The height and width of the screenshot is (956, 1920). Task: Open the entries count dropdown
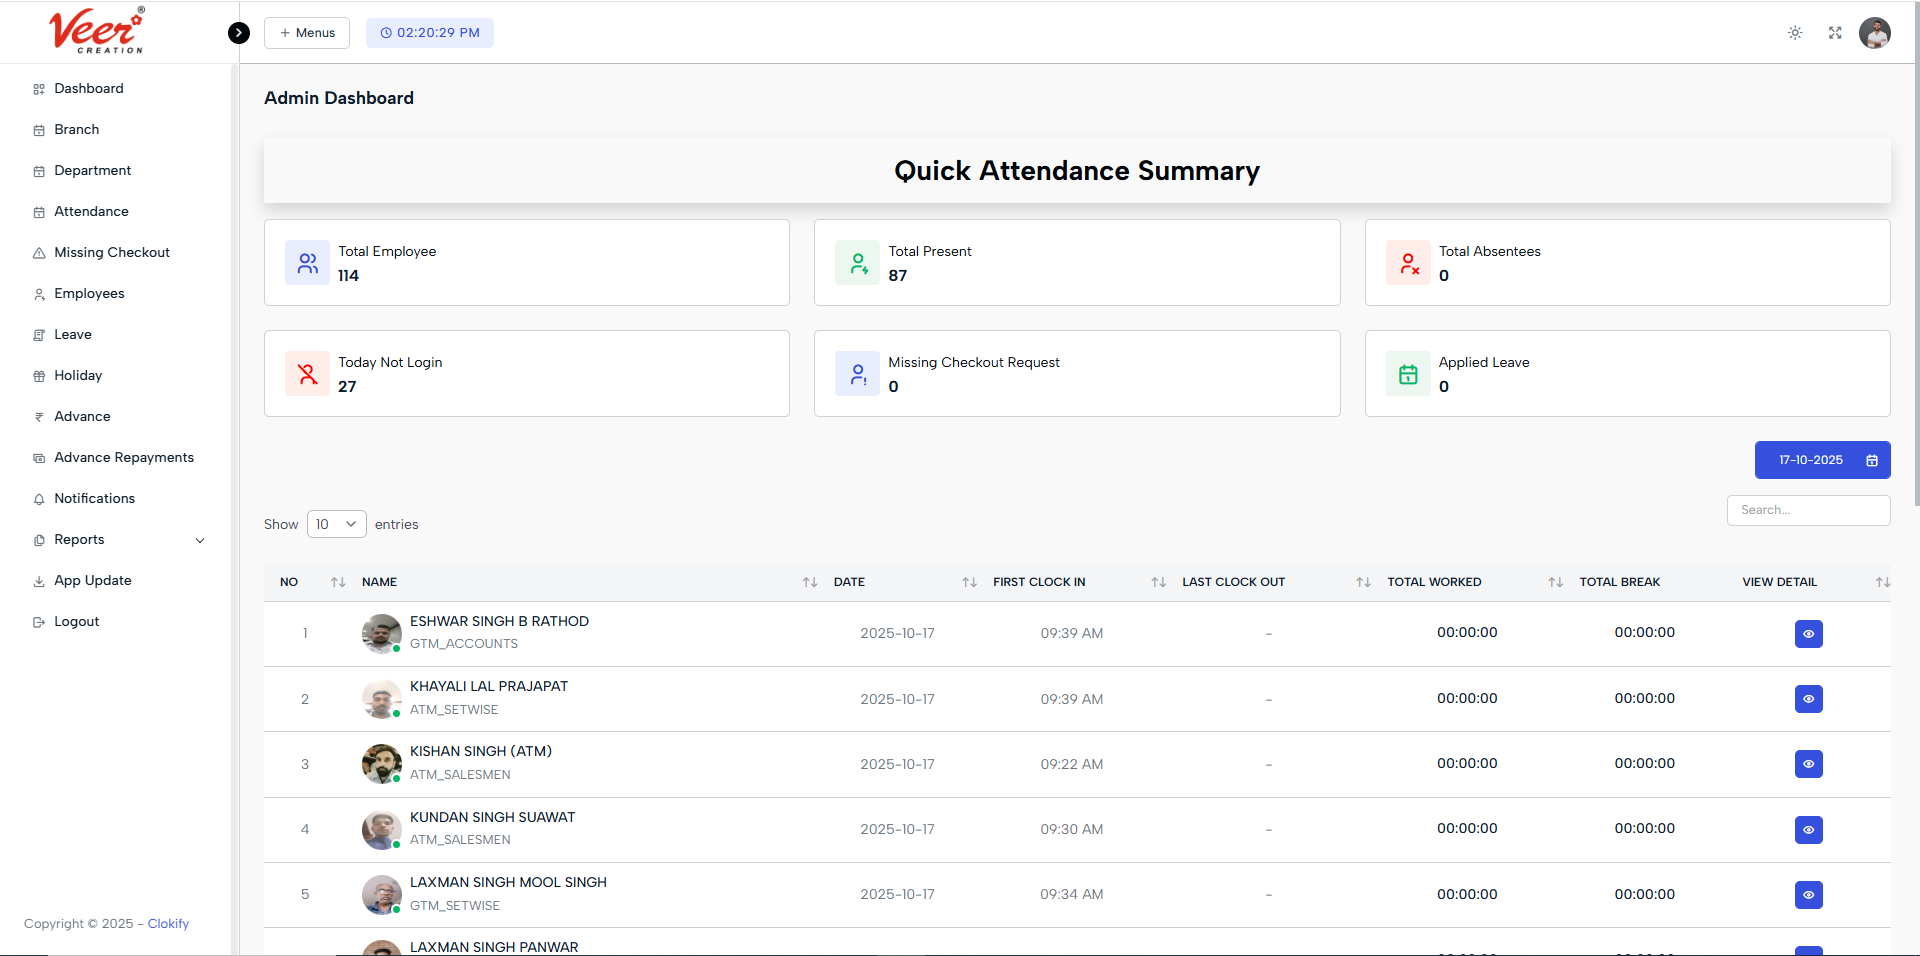pos(336,524)
